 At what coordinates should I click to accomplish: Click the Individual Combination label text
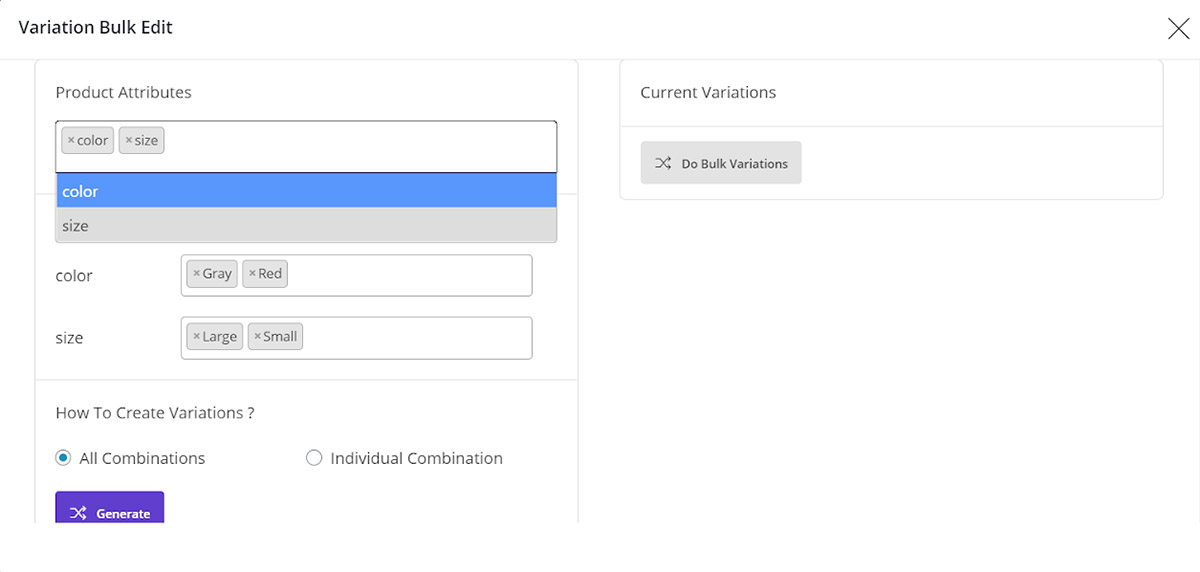pyautogui.click(x=416, y=458)
